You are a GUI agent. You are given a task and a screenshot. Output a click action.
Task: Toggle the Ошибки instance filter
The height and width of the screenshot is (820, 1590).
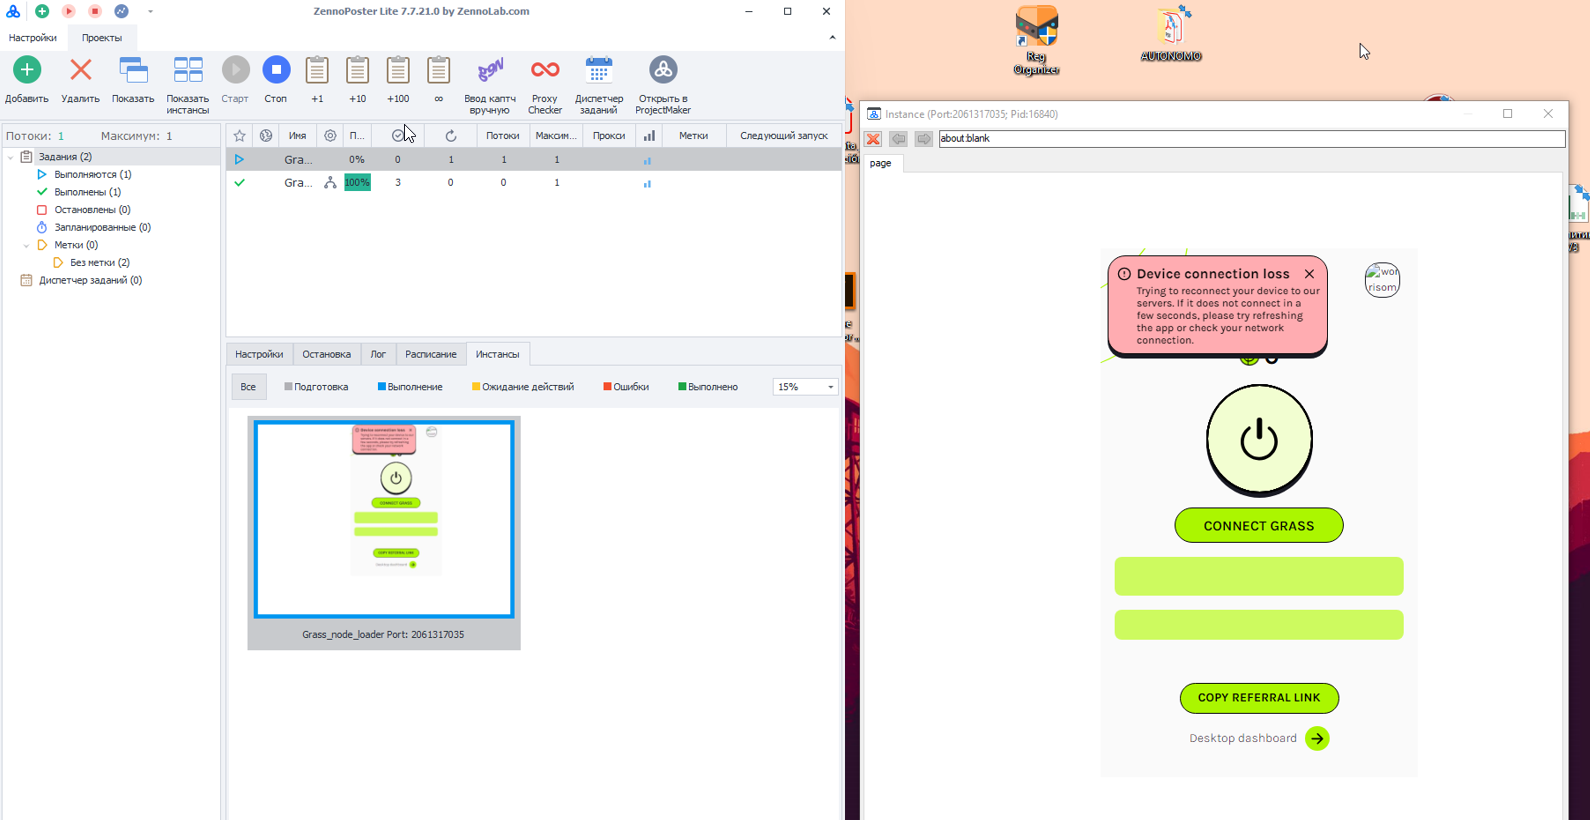(626, 387)
